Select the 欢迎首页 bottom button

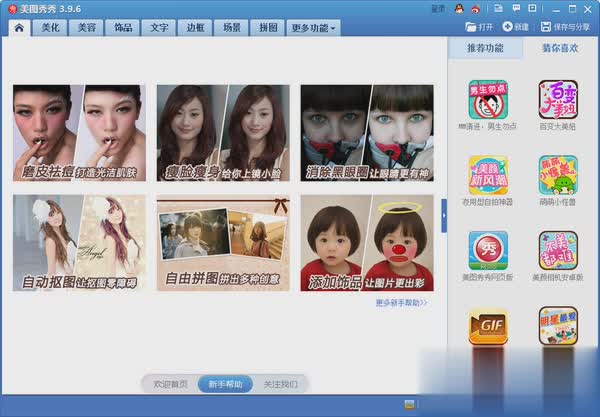point(170,384)
